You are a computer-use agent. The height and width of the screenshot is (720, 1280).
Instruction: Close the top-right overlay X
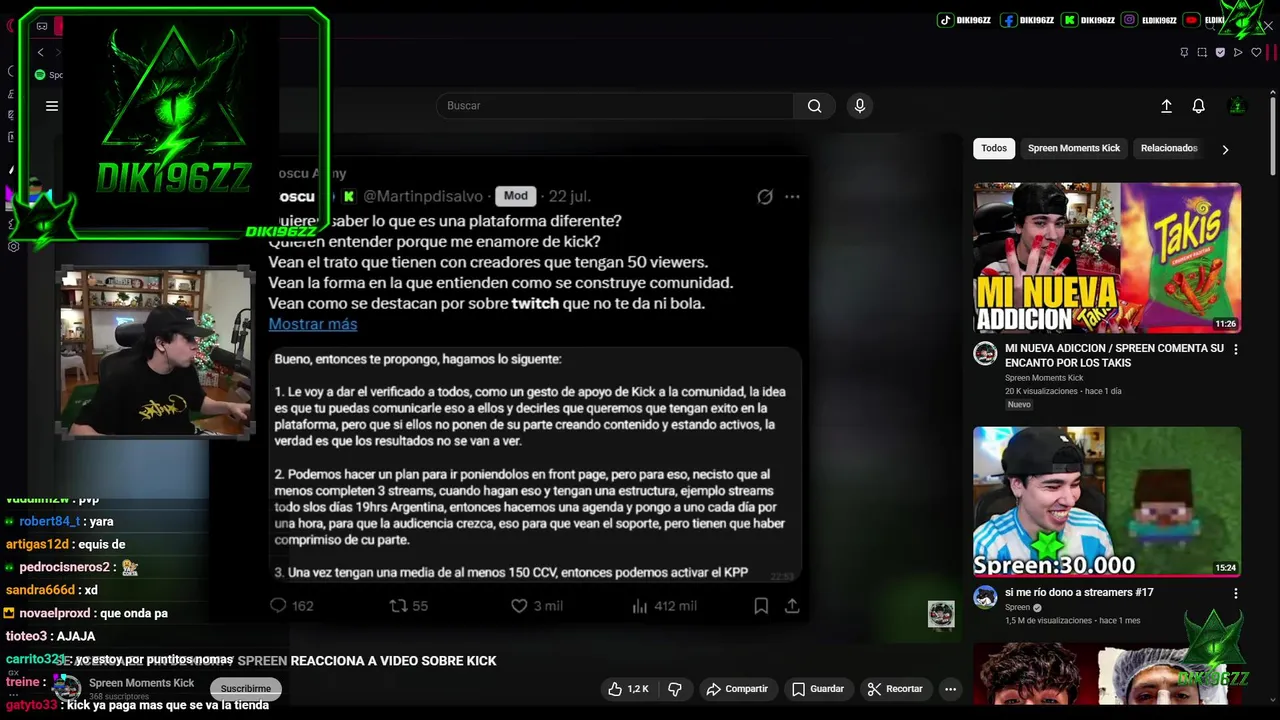point(1268,26)
